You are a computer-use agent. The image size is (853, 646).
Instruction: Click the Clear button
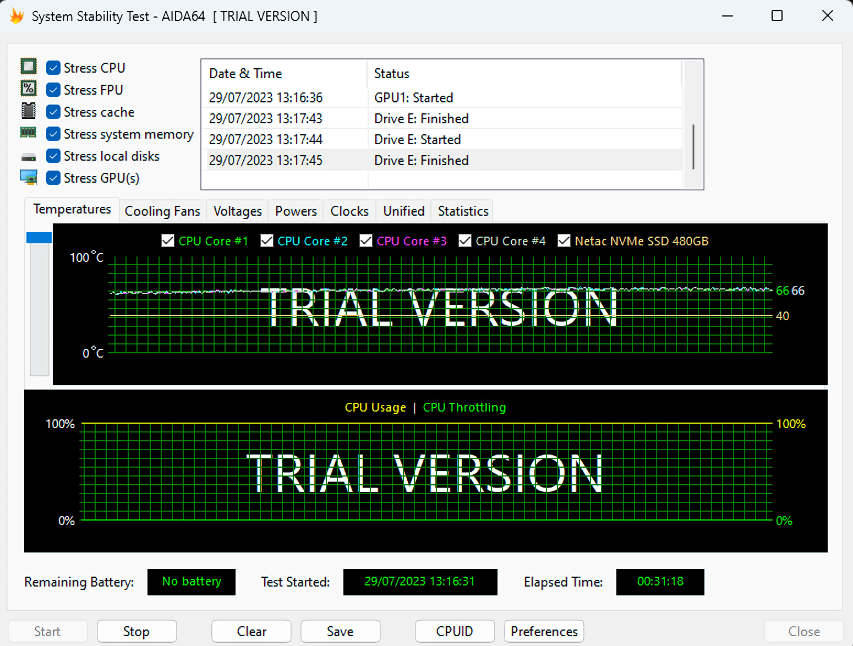coord(251,631)
